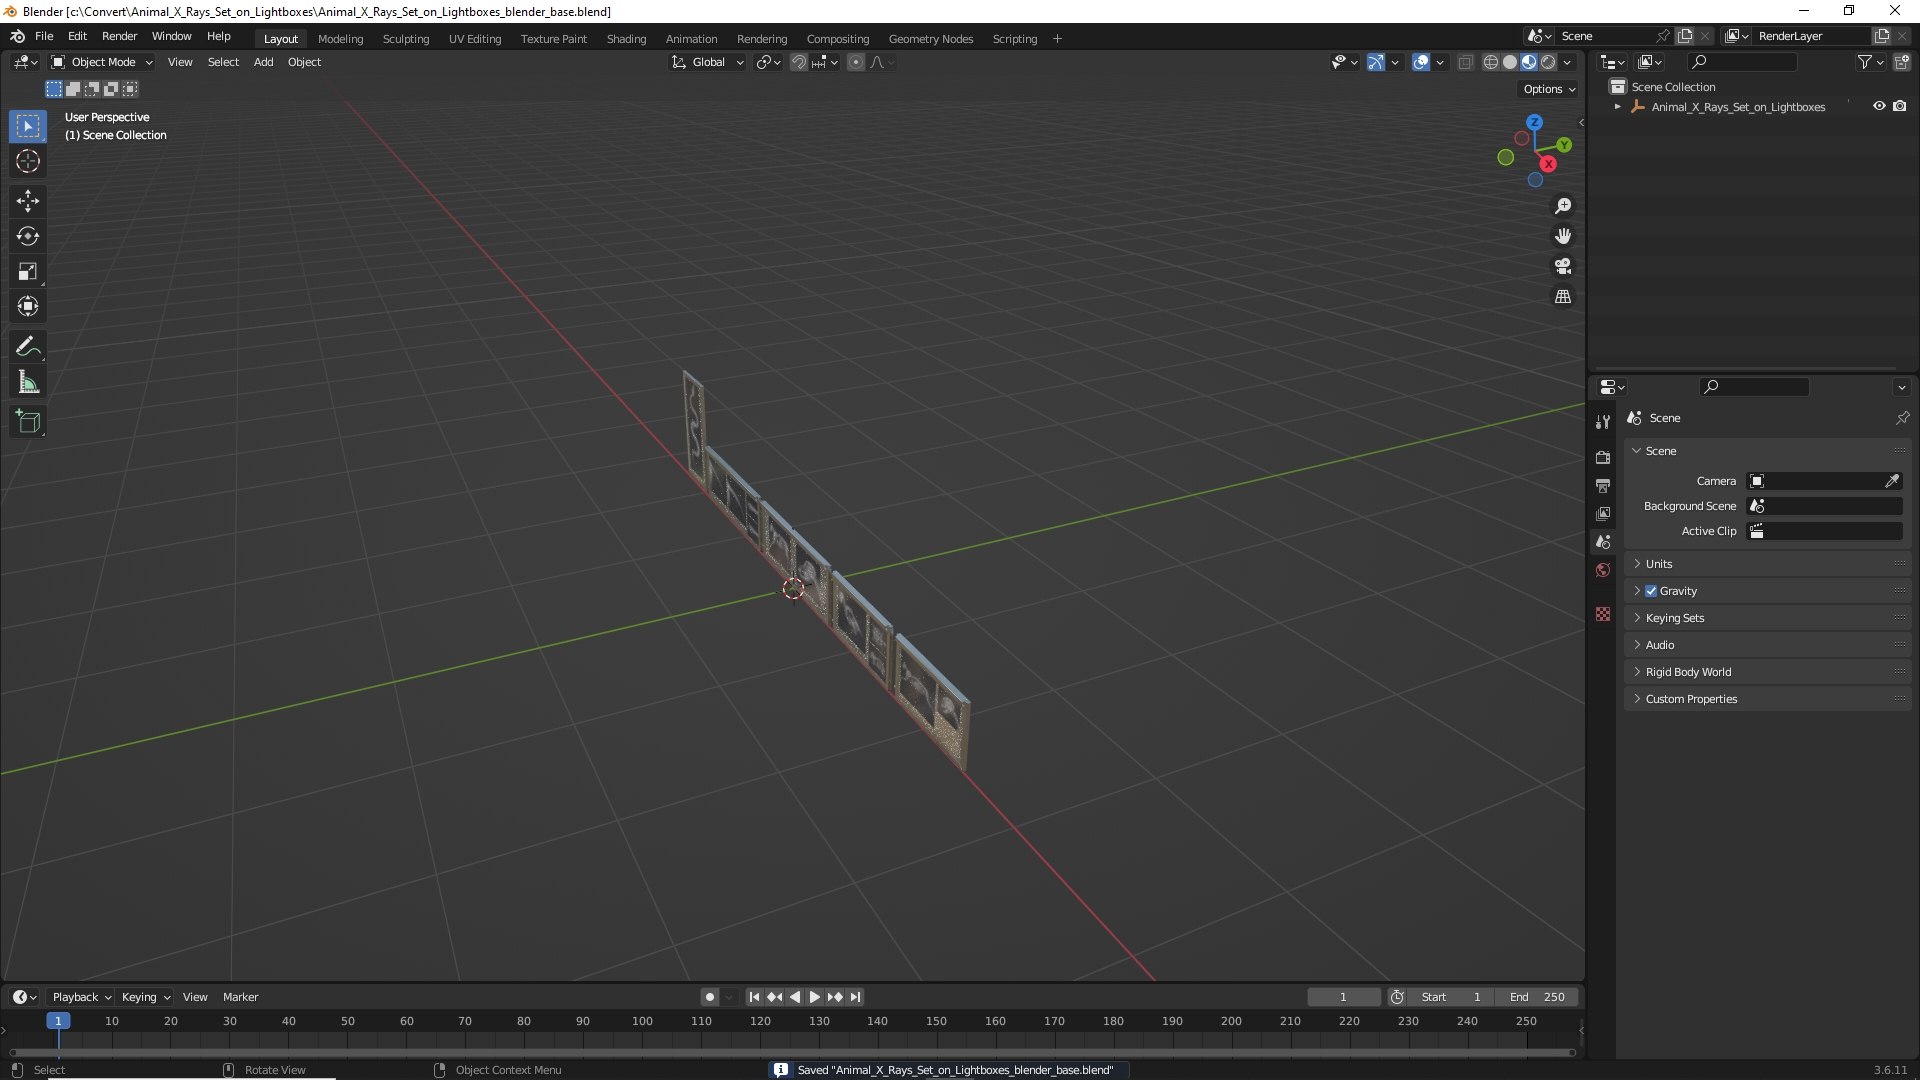This screenshot has height=1080, width=1920.
Task: Hide Animal_X_Rays collection with eye icon
Action: (1879, 106)
